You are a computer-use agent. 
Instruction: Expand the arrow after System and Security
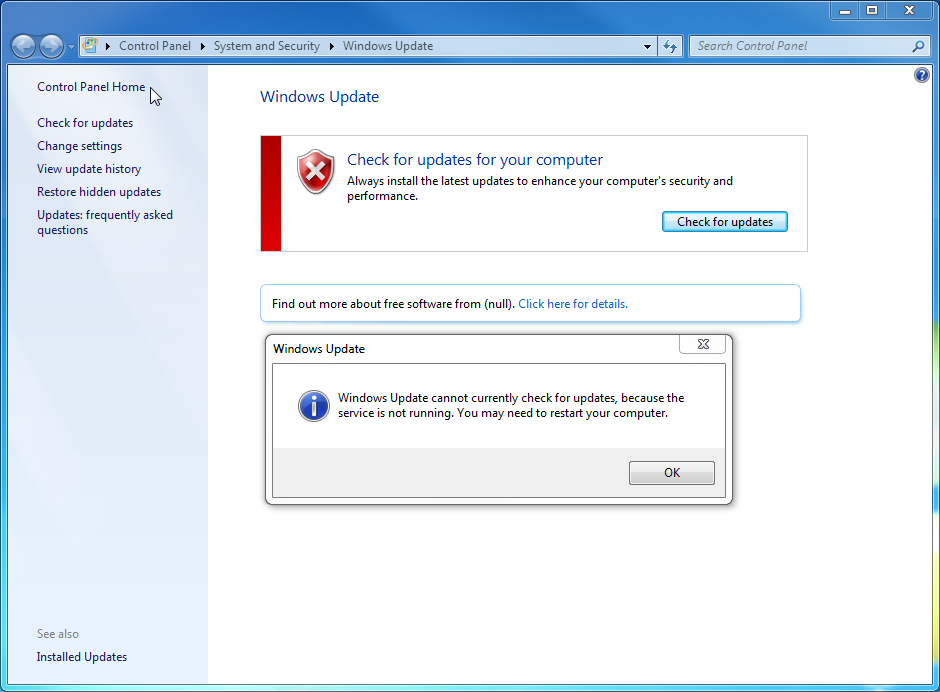pos(332,46)
